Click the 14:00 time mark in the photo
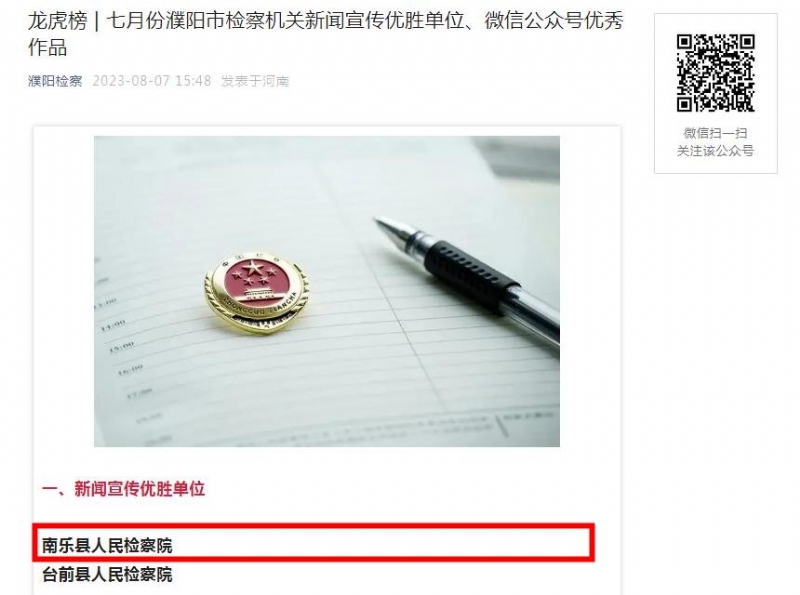 112,325
